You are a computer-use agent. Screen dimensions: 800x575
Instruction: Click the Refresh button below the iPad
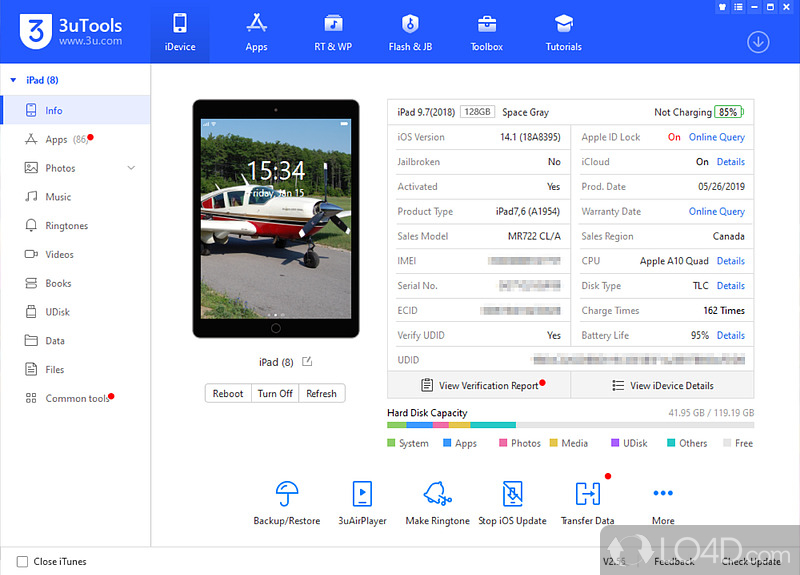coord(321,393)
